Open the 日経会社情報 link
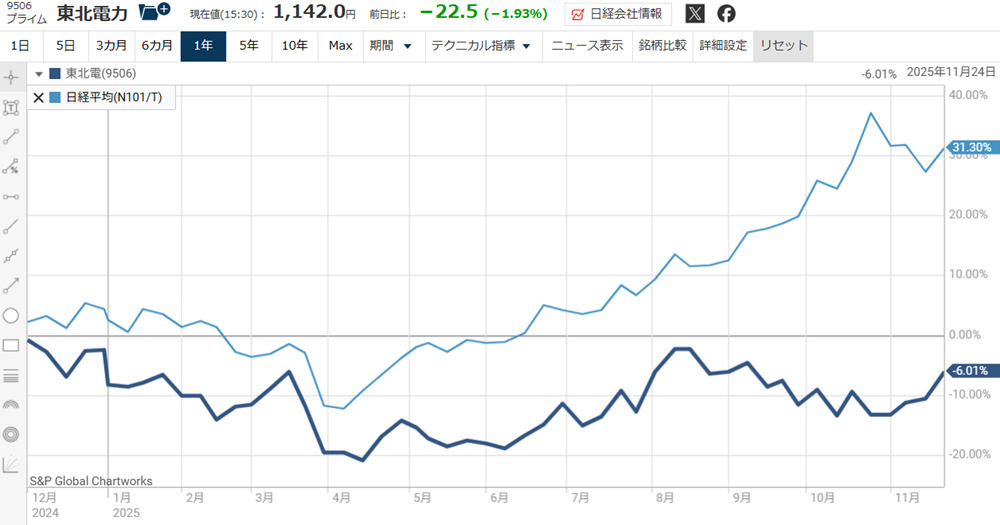This screenshot has height=525, width=1000. pyautogui.click(x=618, y=14)
